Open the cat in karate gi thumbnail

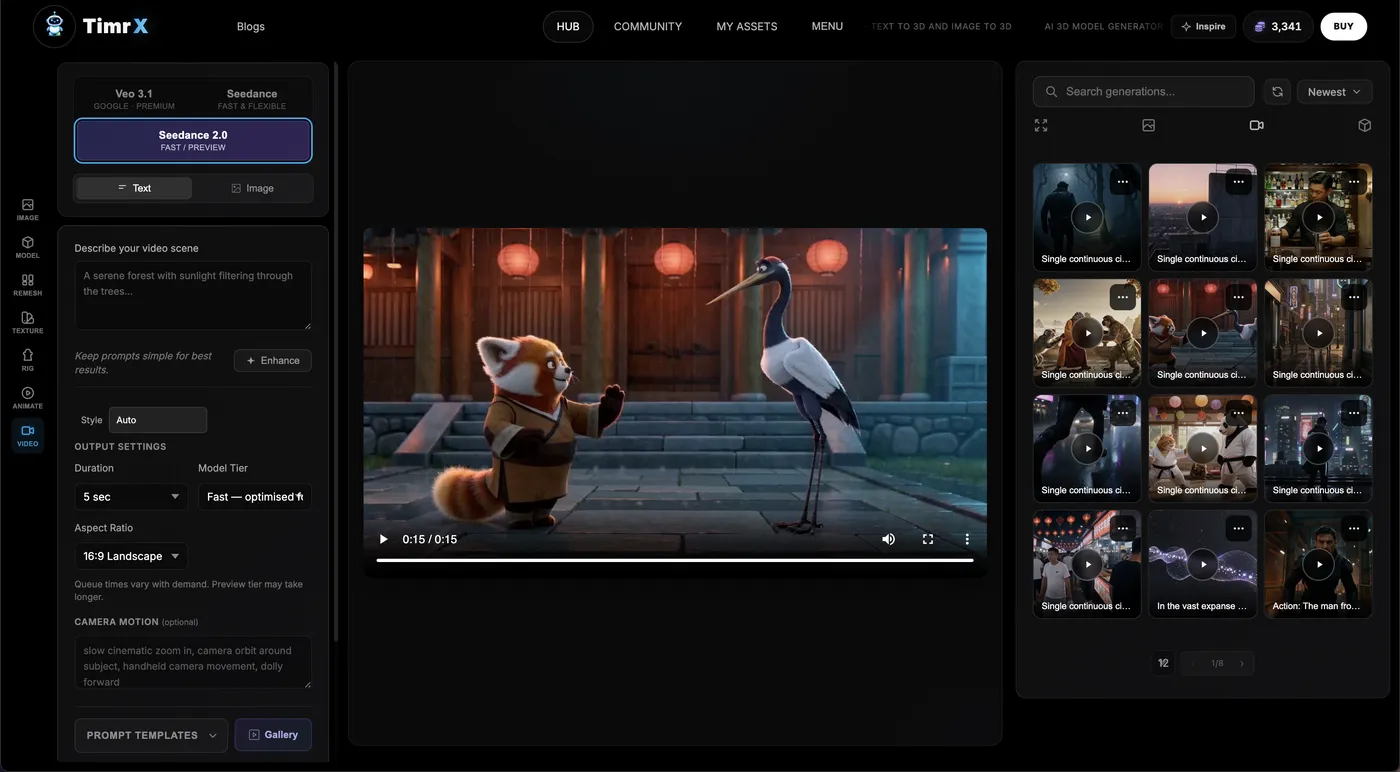(1203, 448)
